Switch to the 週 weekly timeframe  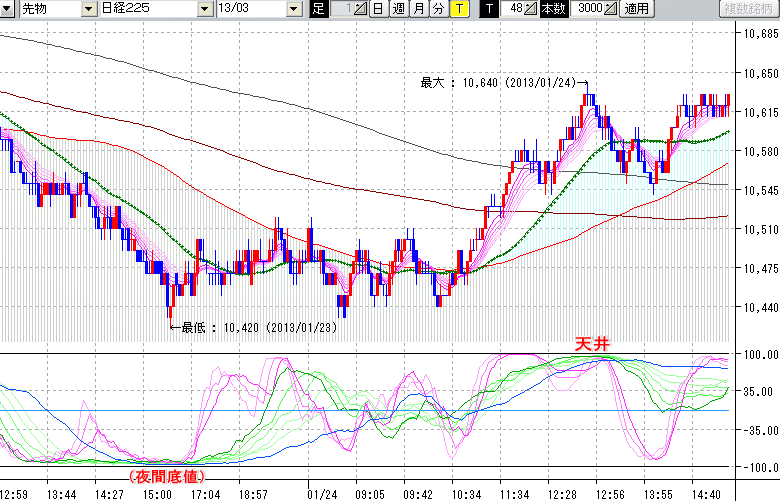[x=398, y=9]
